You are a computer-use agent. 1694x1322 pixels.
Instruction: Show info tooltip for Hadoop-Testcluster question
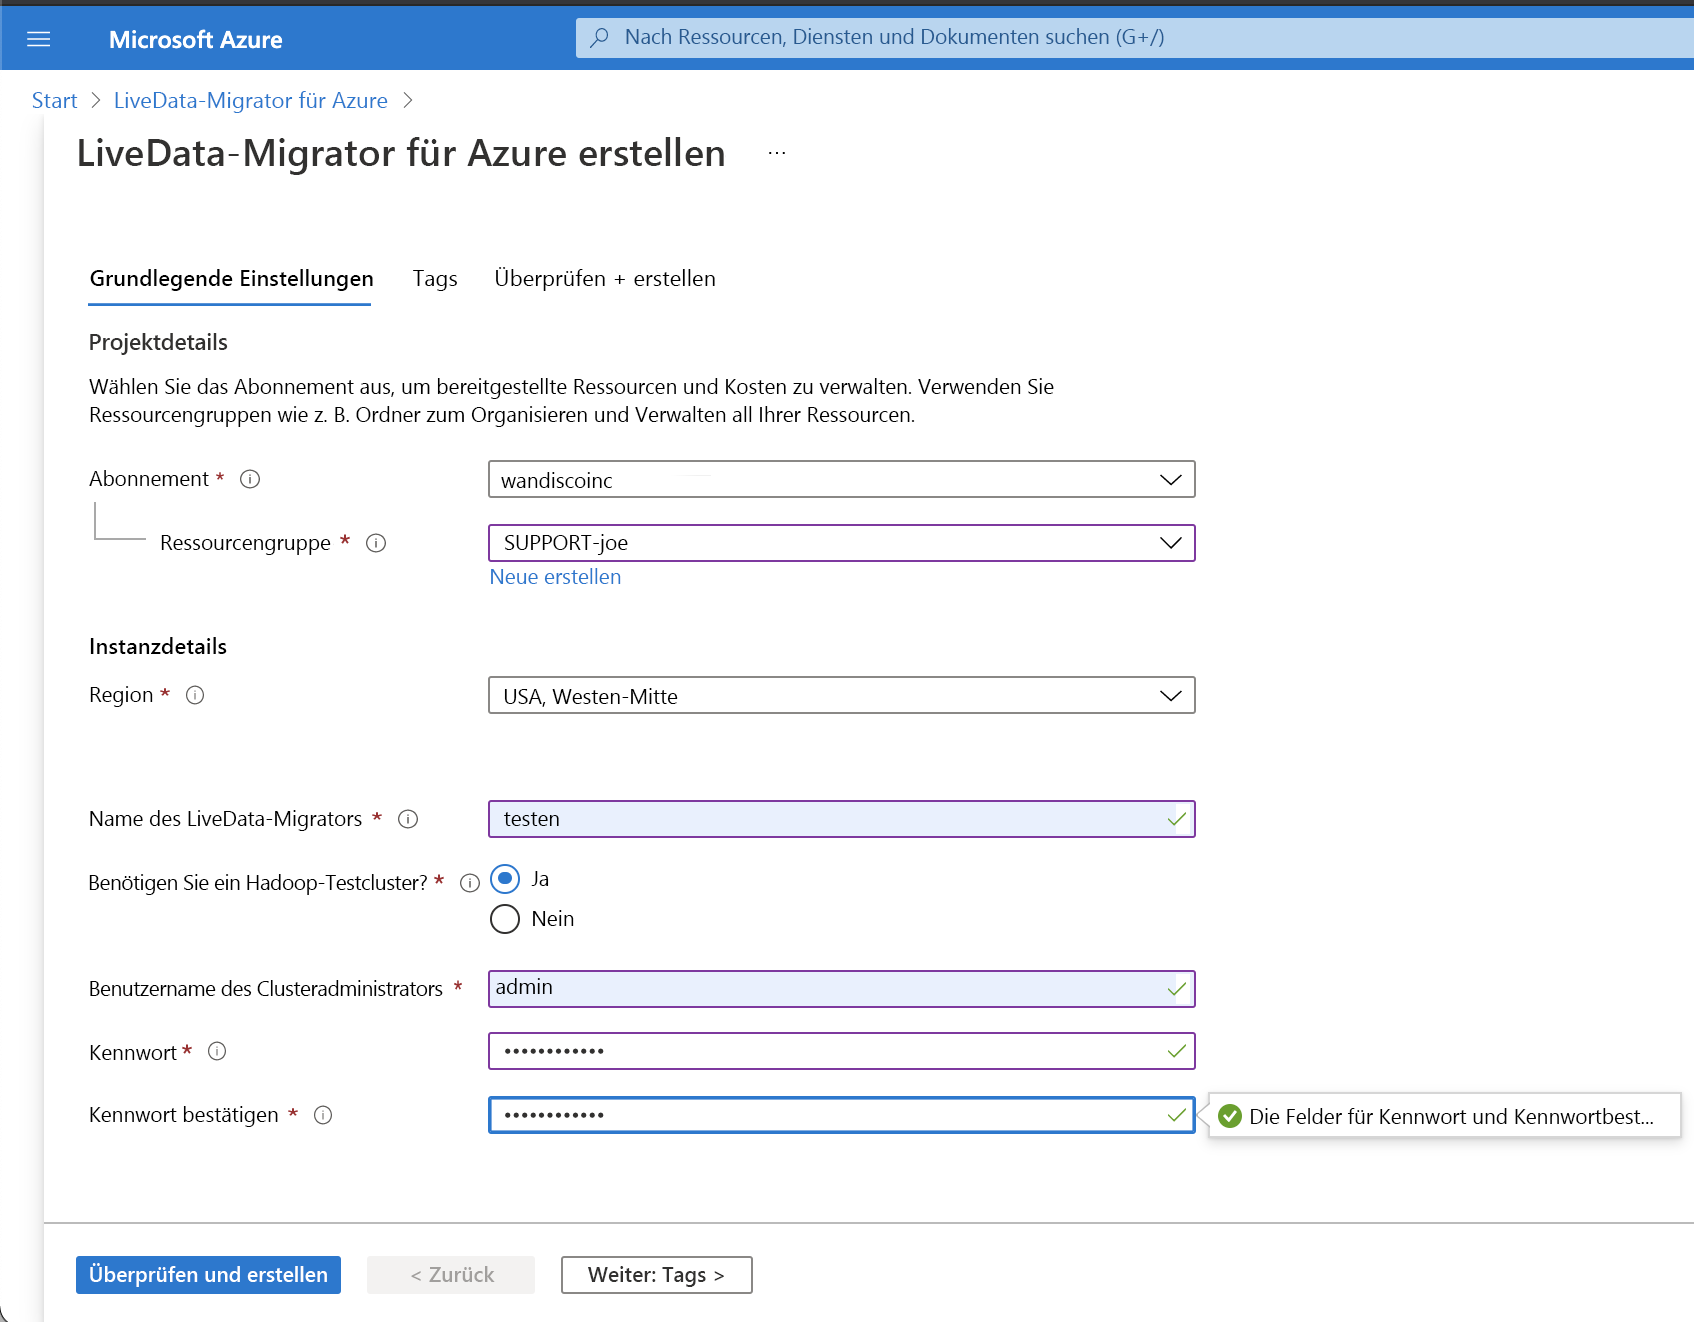coord(470,882)
